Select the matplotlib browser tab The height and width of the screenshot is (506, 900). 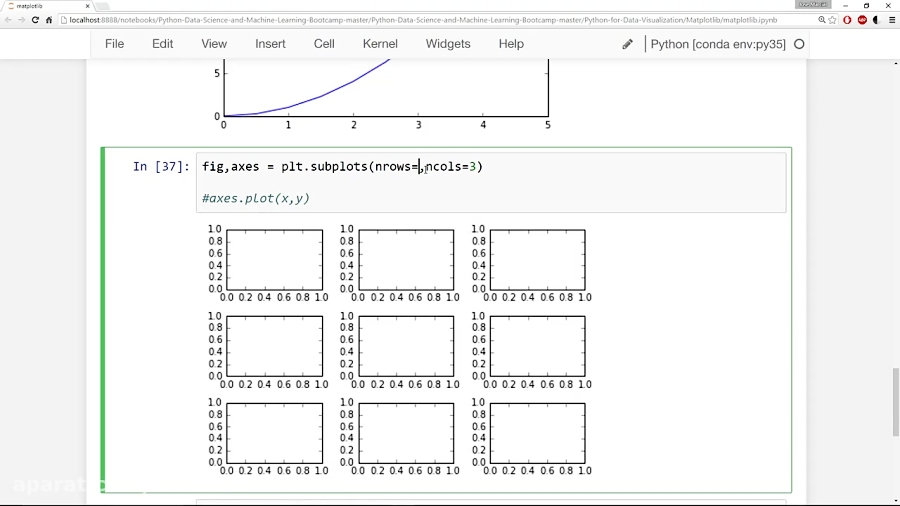[46, 6]
